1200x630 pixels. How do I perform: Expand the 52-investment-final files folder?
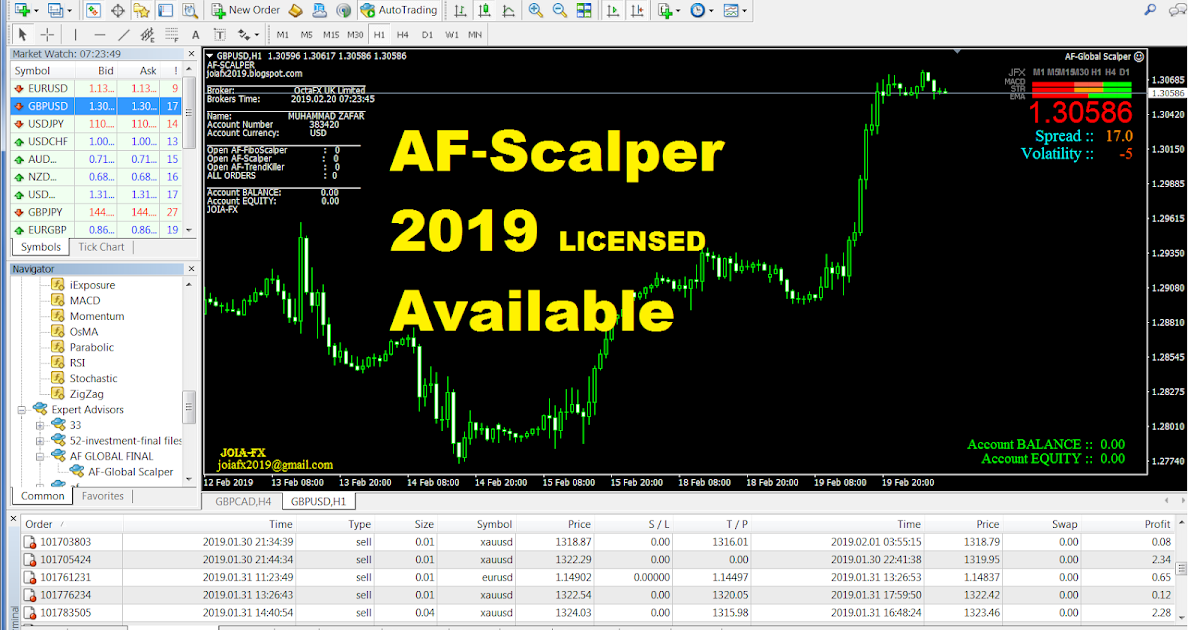click(x=40, y=441)
